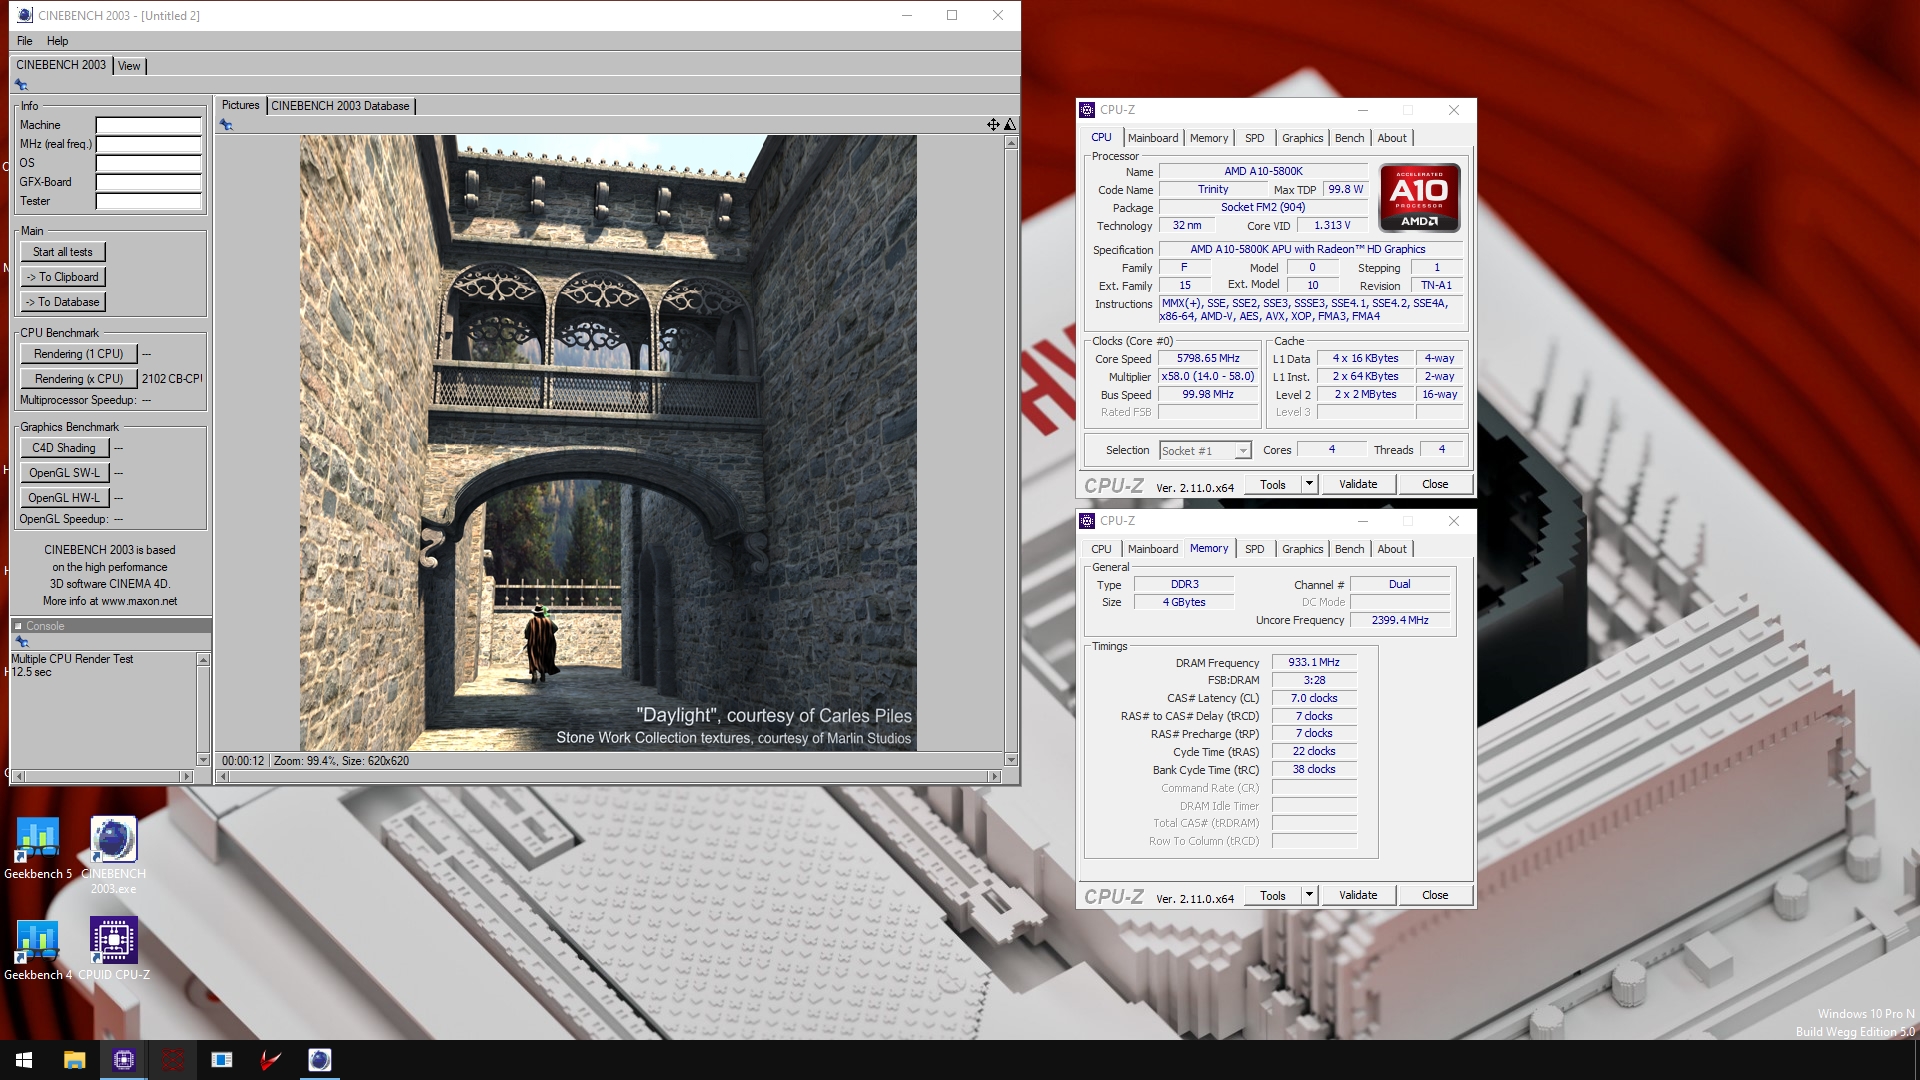Click the Machine input field
Image resolution: width=1920 pixels, height=1080 pixels.
(x=149, y=126)
